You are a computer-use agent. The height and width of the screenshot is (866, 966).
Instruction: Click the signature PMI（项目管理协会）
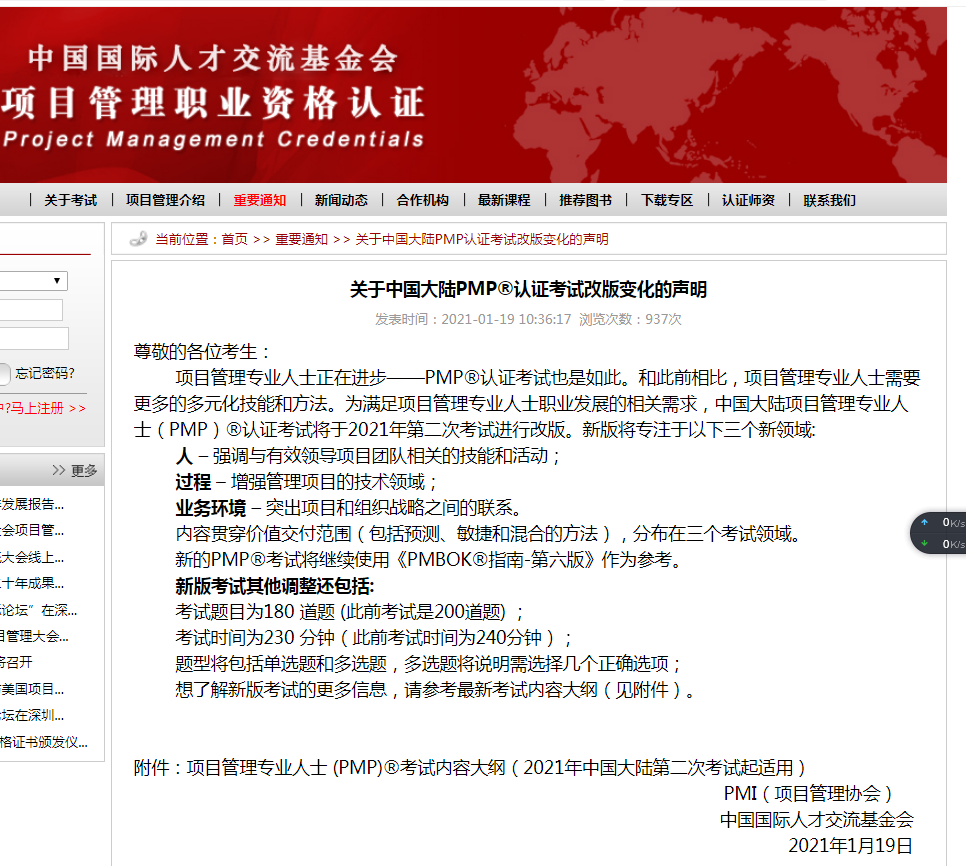click(x=808, y=793)
